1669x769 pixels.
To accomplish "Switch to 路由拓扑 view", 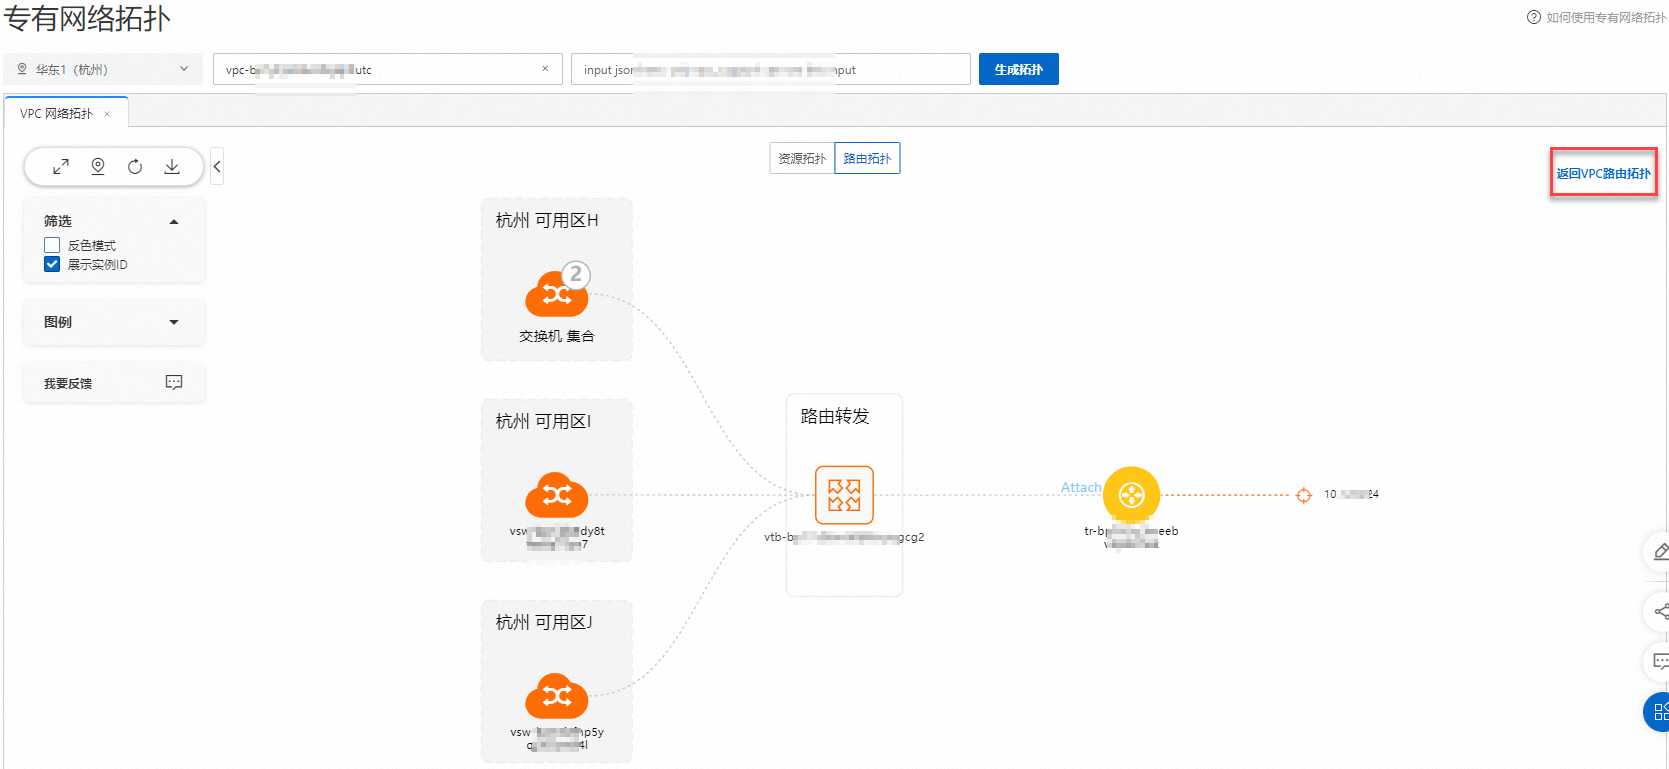I will tap(867, 158).
